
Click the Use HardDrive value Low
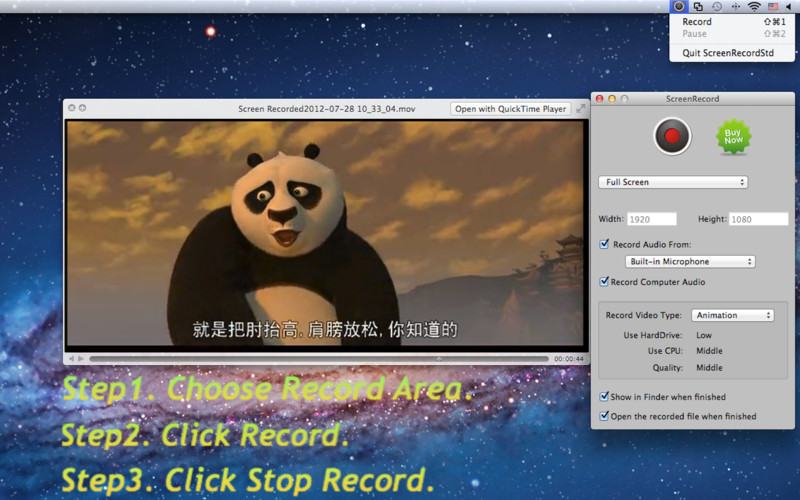click(704, 335)
